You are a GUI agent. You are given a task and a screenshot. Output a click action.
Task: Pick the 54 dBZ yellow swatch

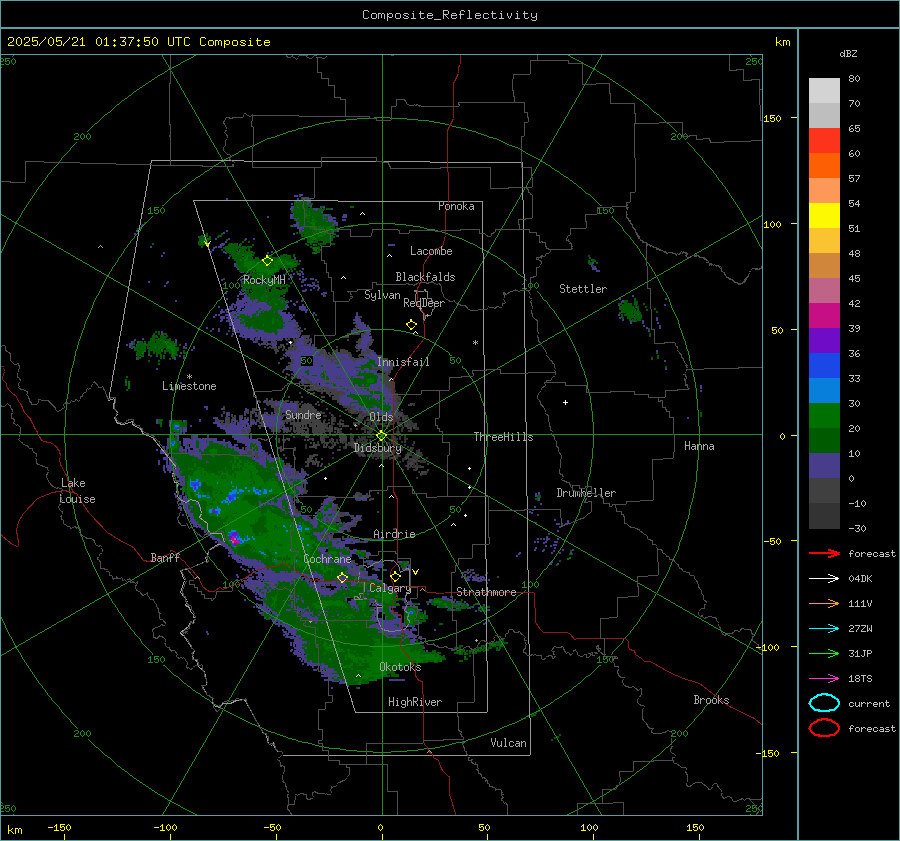point(824,215)
